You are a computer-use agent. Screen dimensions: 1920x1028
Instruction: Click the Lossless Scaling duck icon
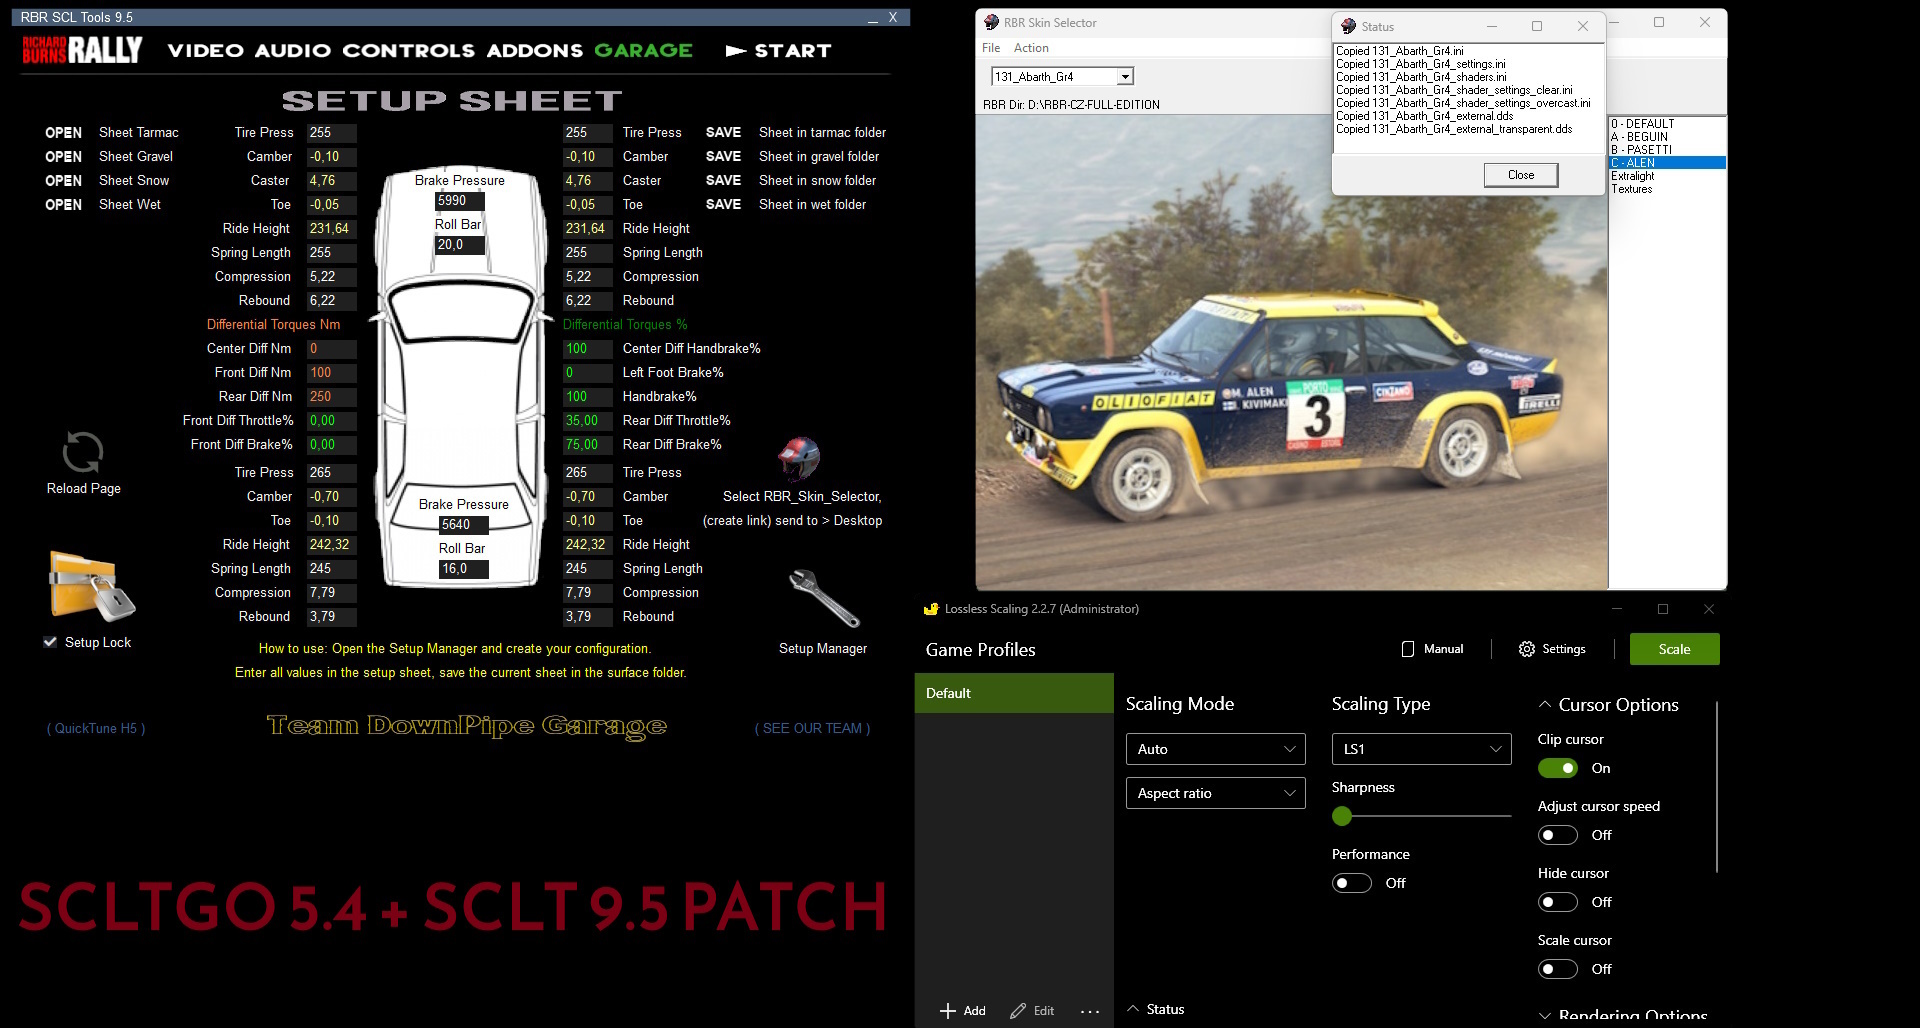click(x=931, y=608)
